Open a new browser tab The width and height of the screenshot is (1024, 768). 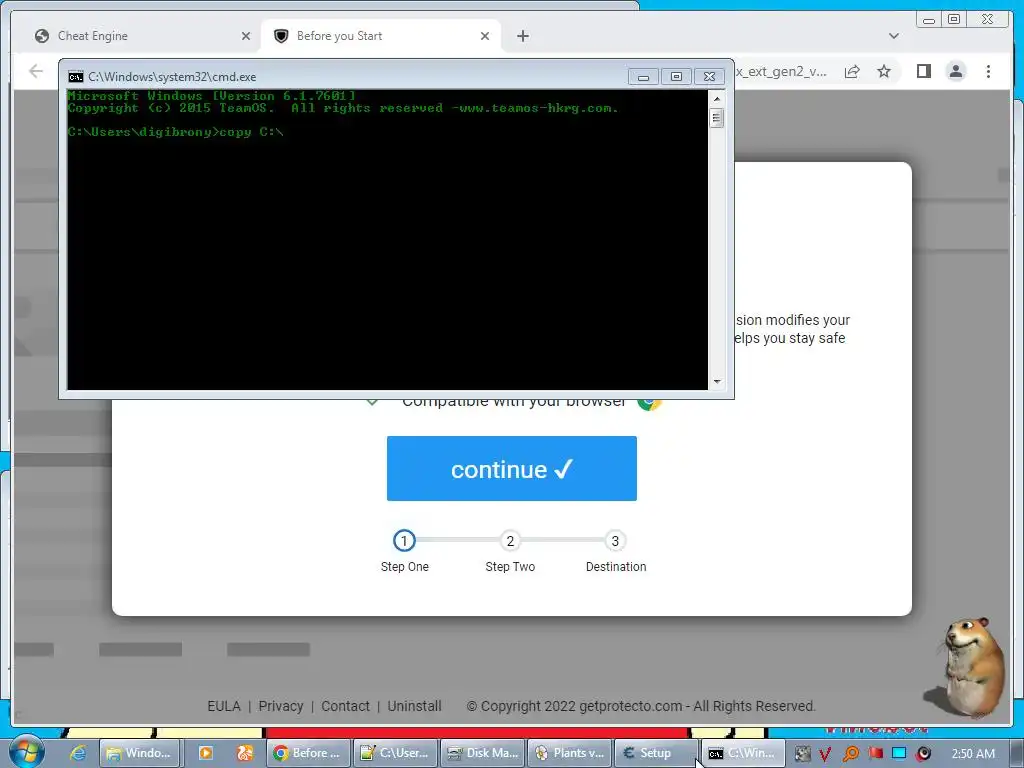(x=522, y=36)
